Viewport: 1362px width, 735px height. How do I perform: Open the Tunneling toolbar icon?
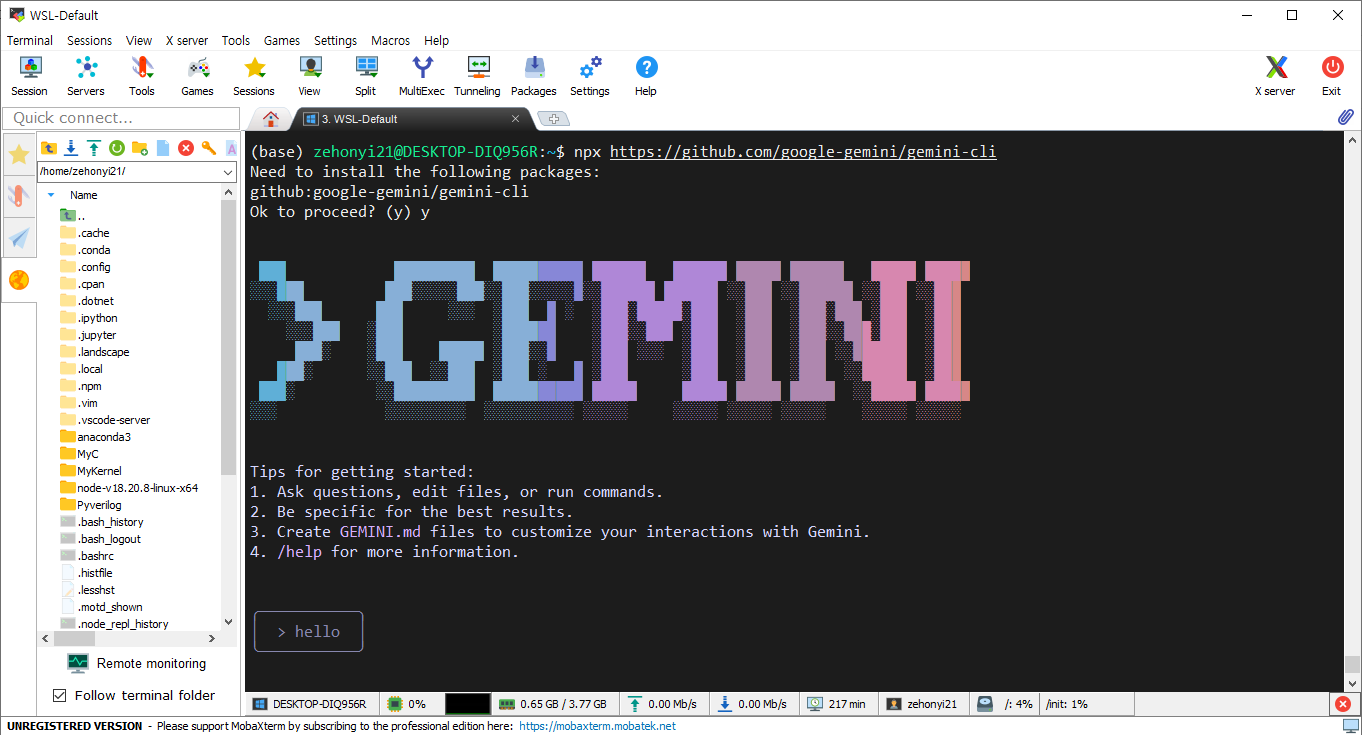point(478,76)
